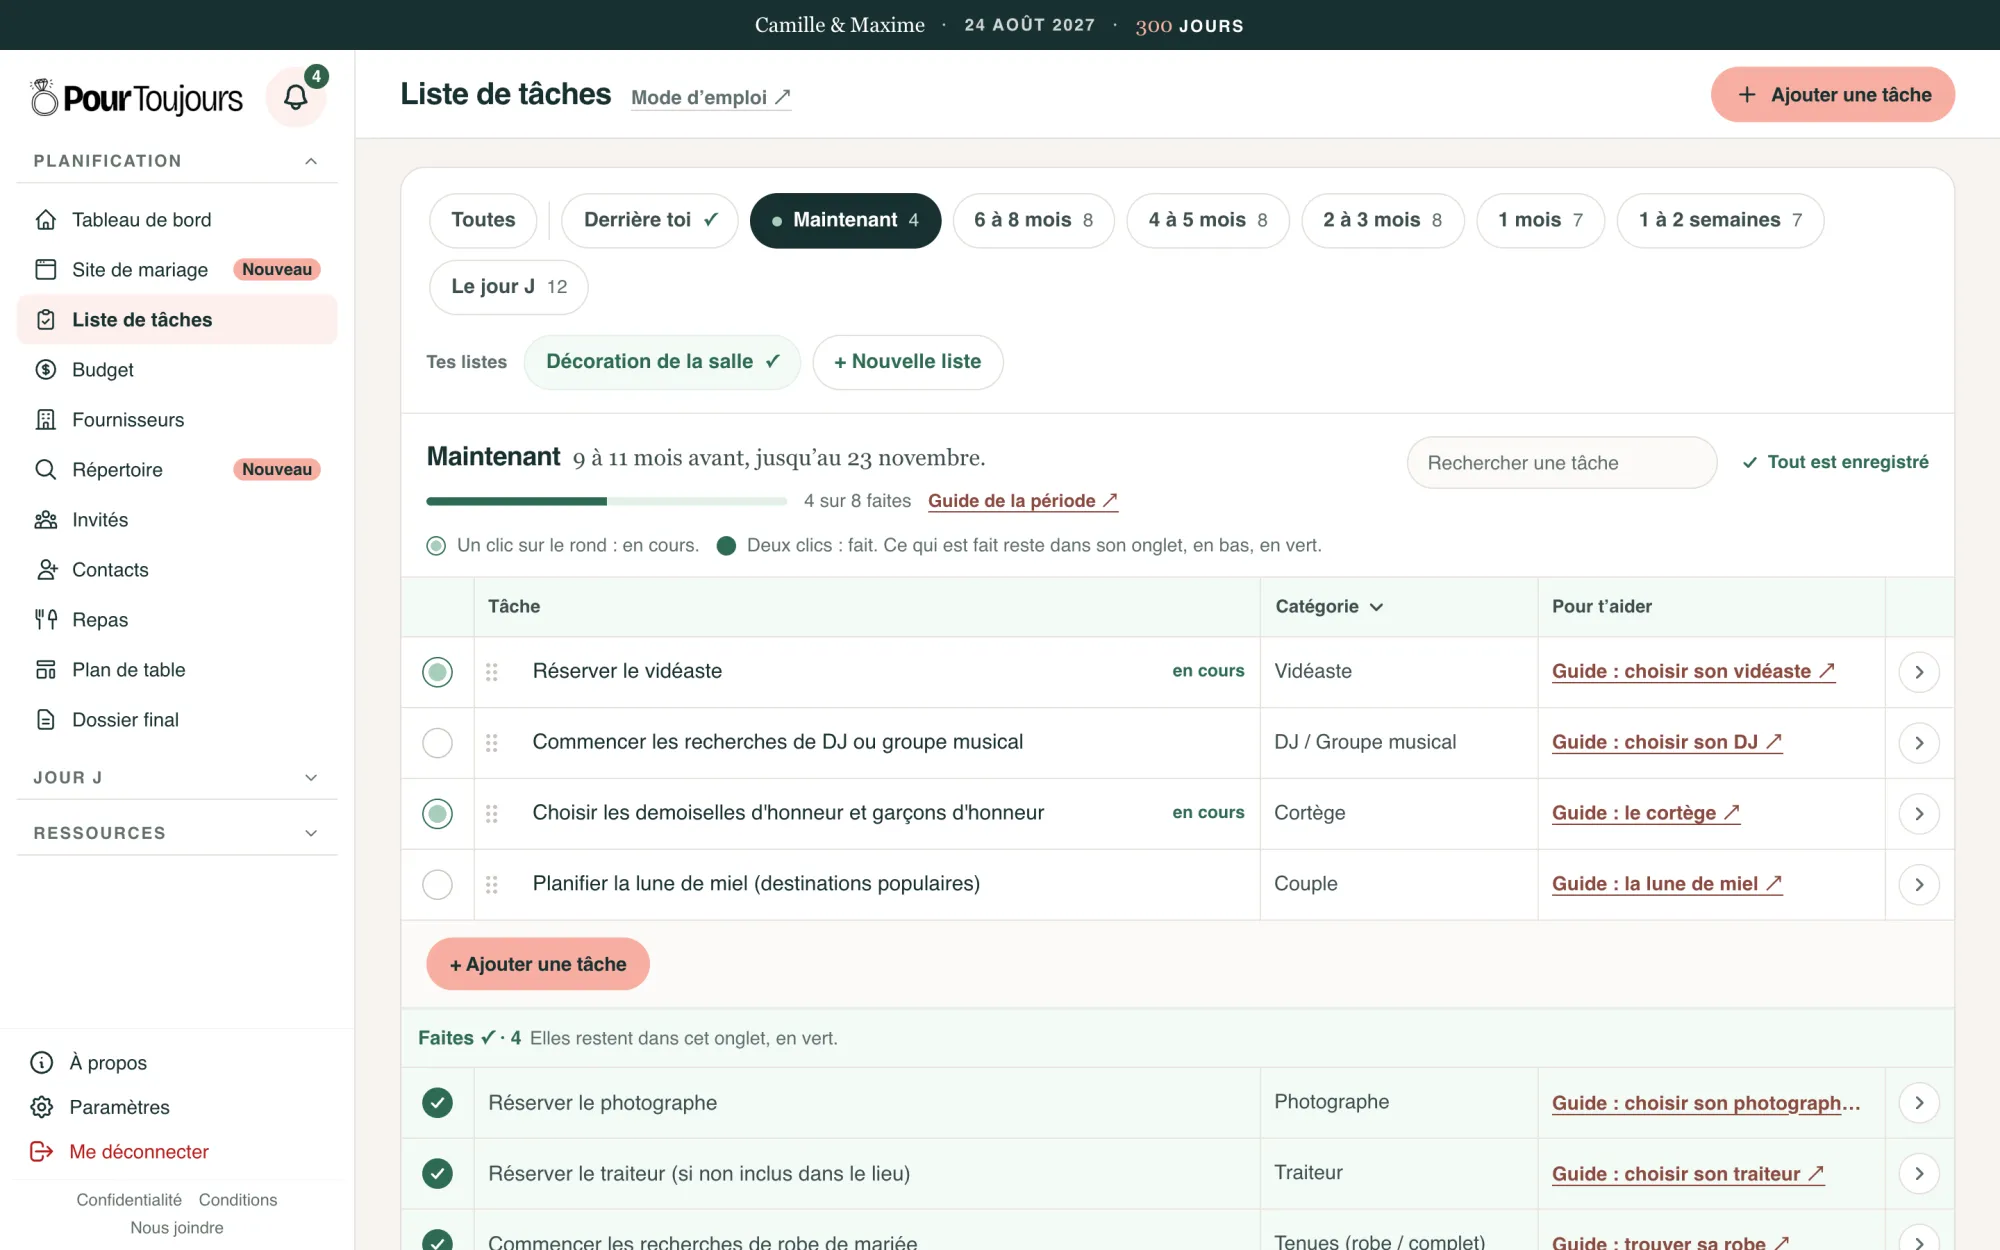Open the Dossier final document icon
This screenshot has width=2000, height=1250.
46,720
